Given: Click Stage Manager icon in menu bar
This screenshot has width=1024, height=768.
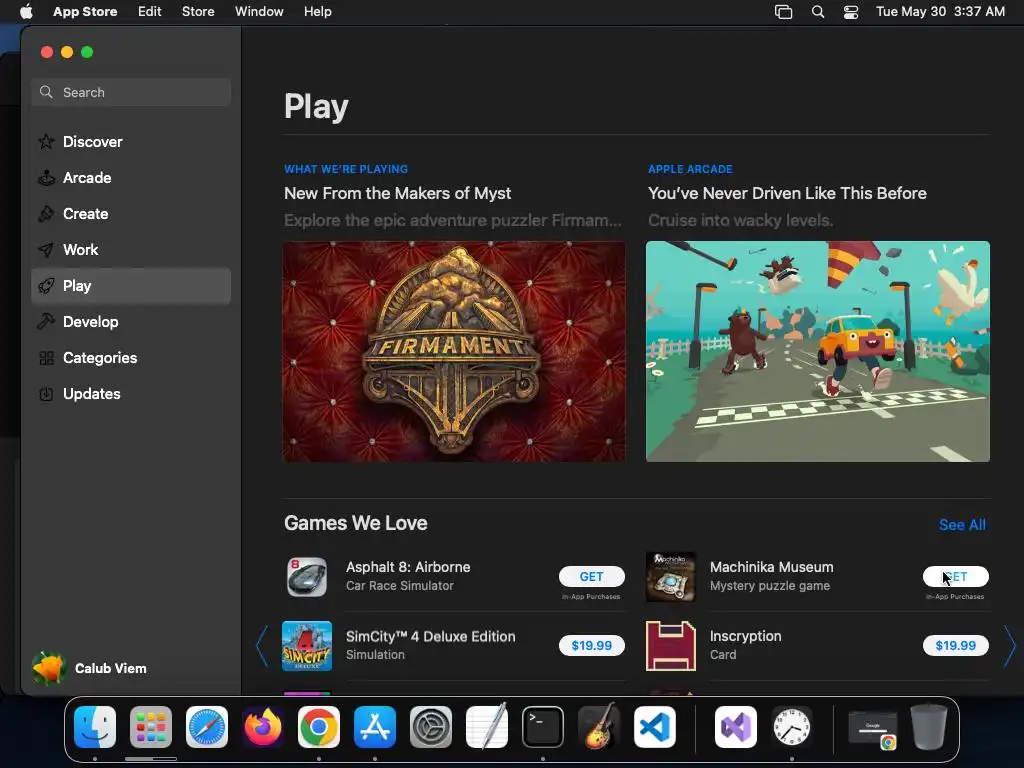Looking at the screenshot, I should [783, 12].
